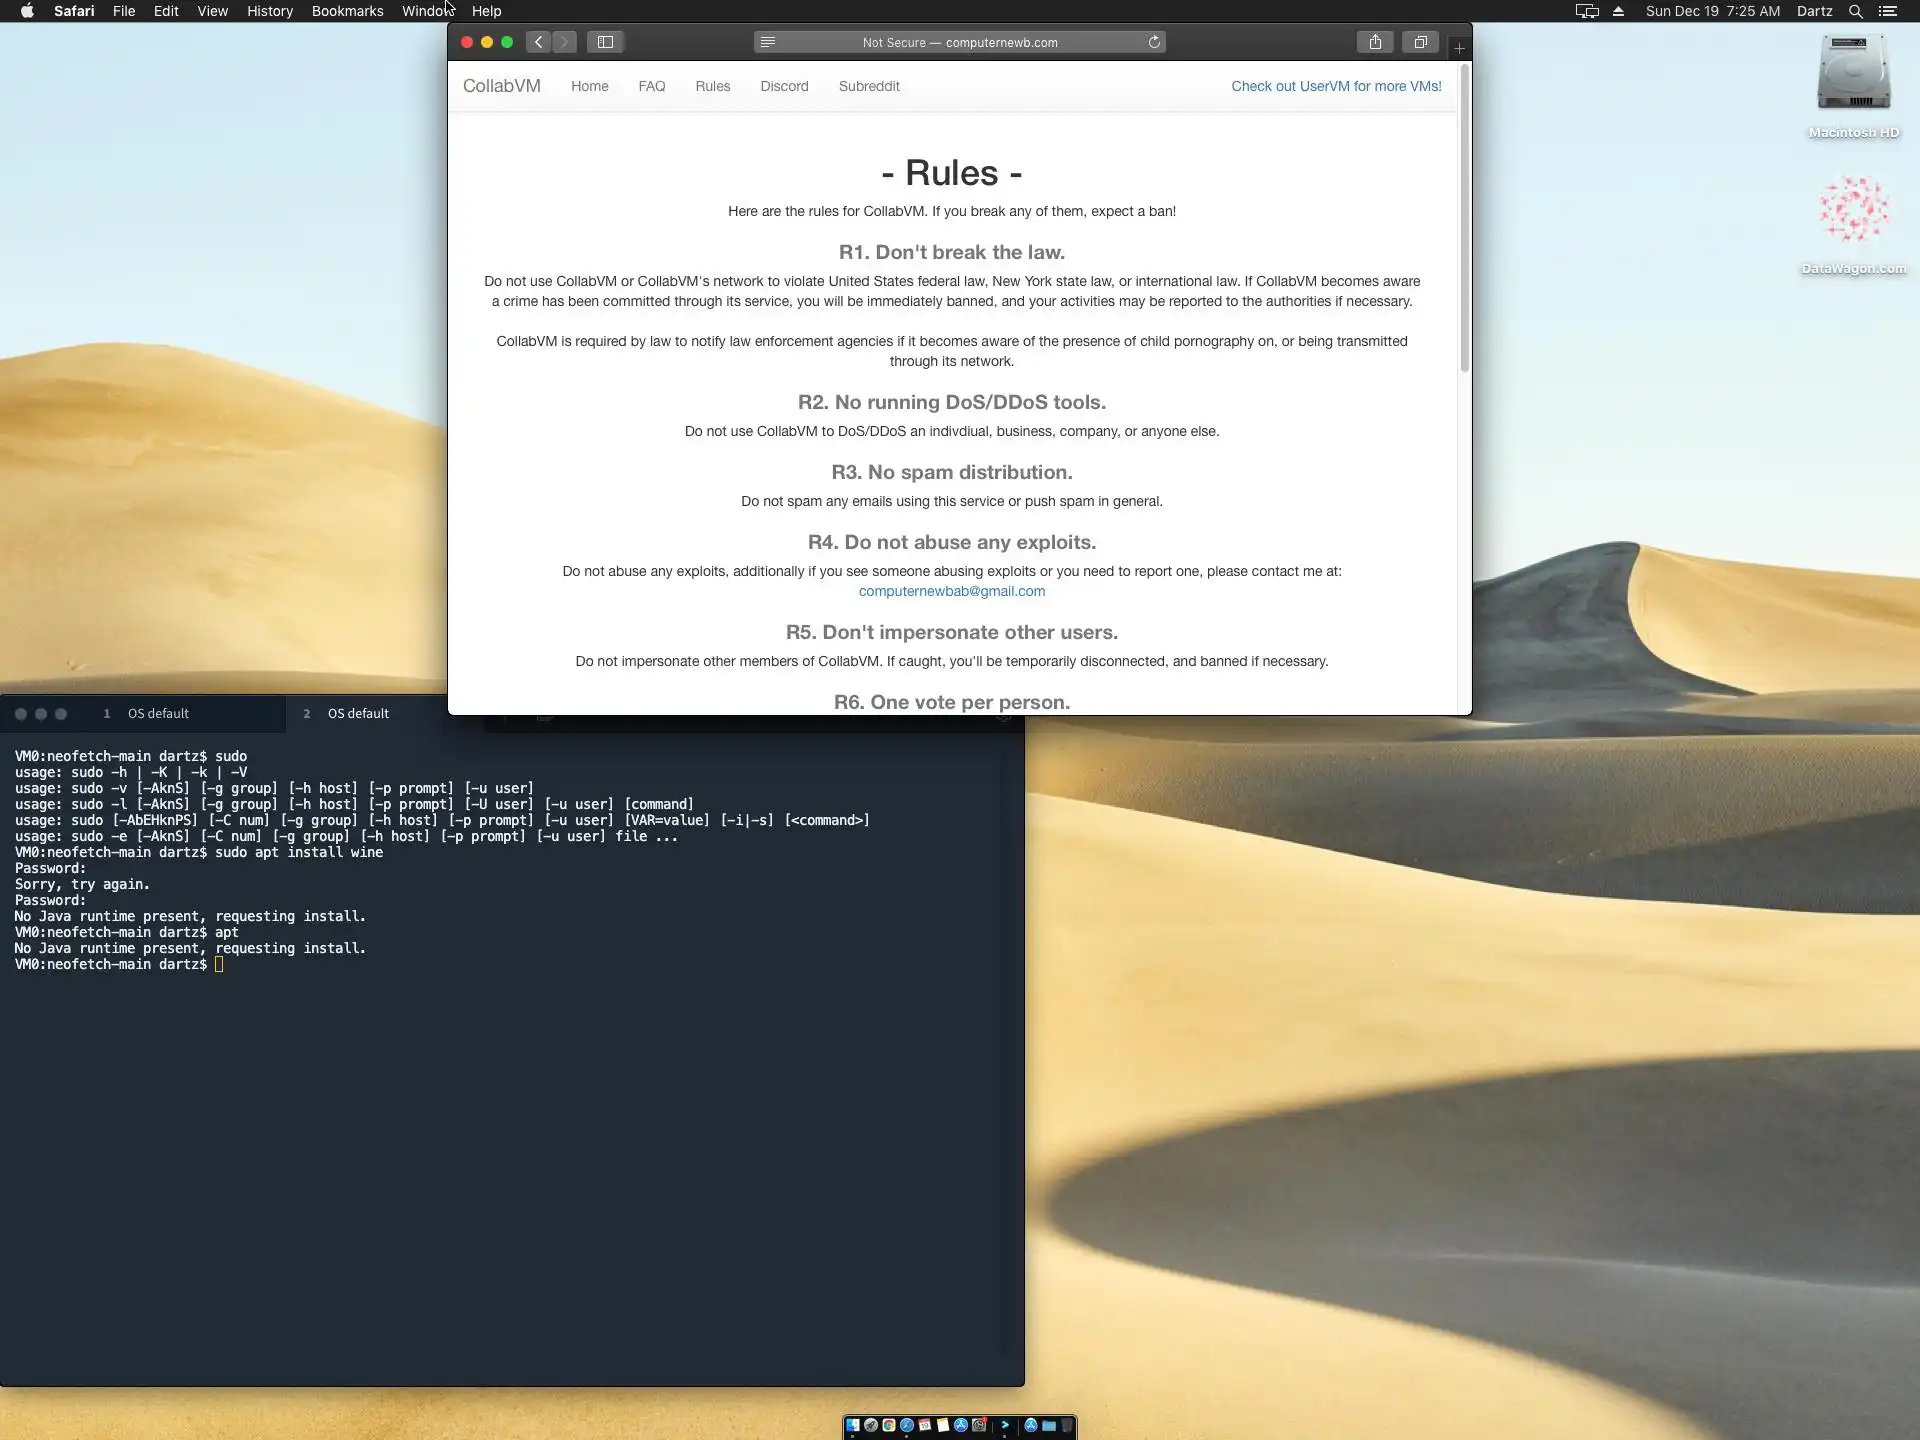Viewport: 1920px width, 1440px height.
Task: Click the Reader view icon in address bar
Action: point(768,42)
